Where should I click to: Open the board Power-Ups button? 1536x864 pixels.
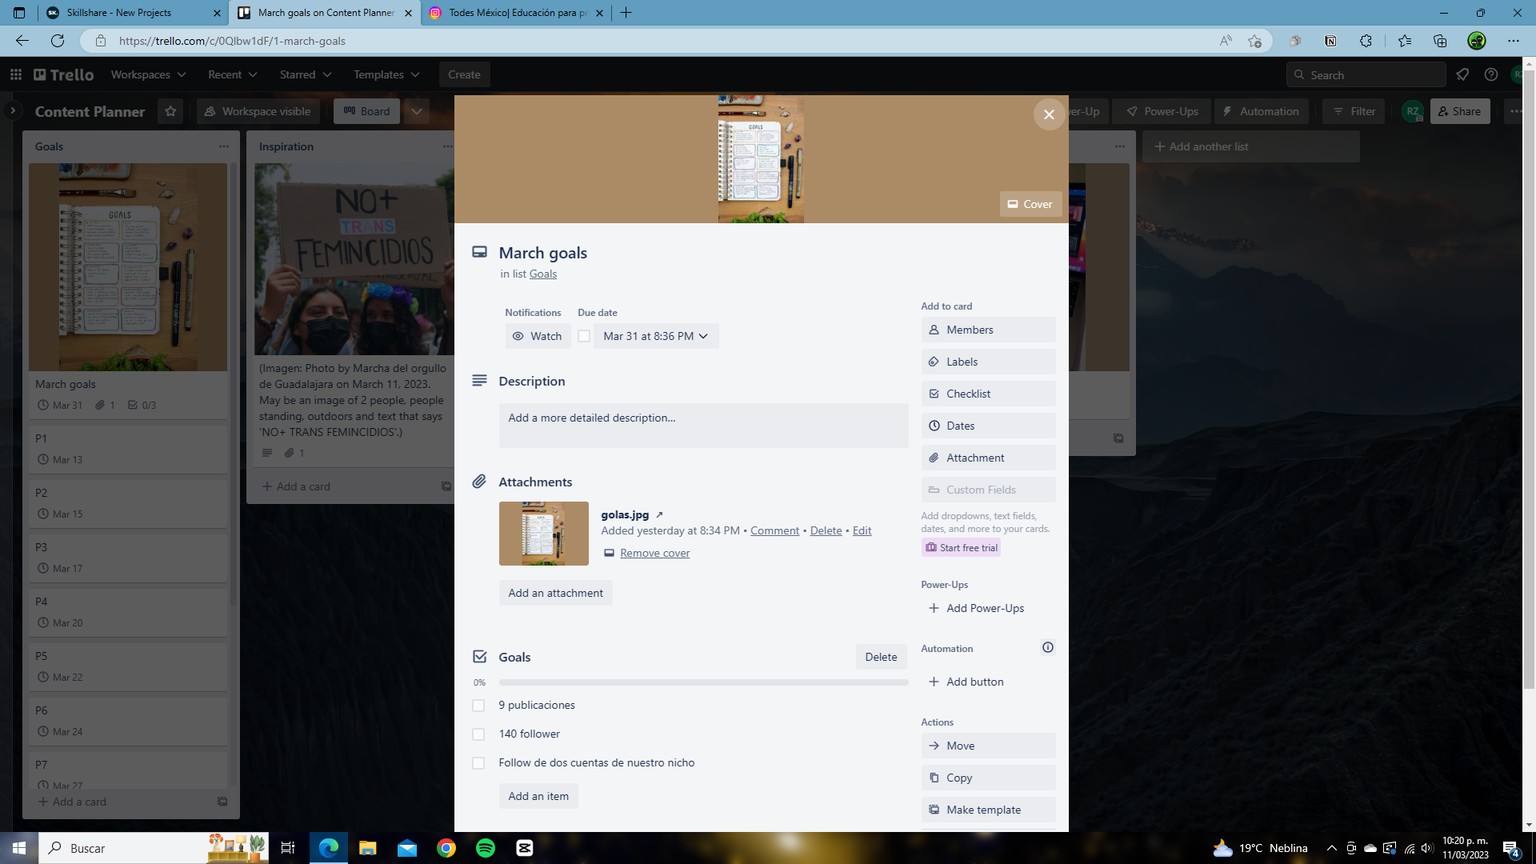(1162, 111)
